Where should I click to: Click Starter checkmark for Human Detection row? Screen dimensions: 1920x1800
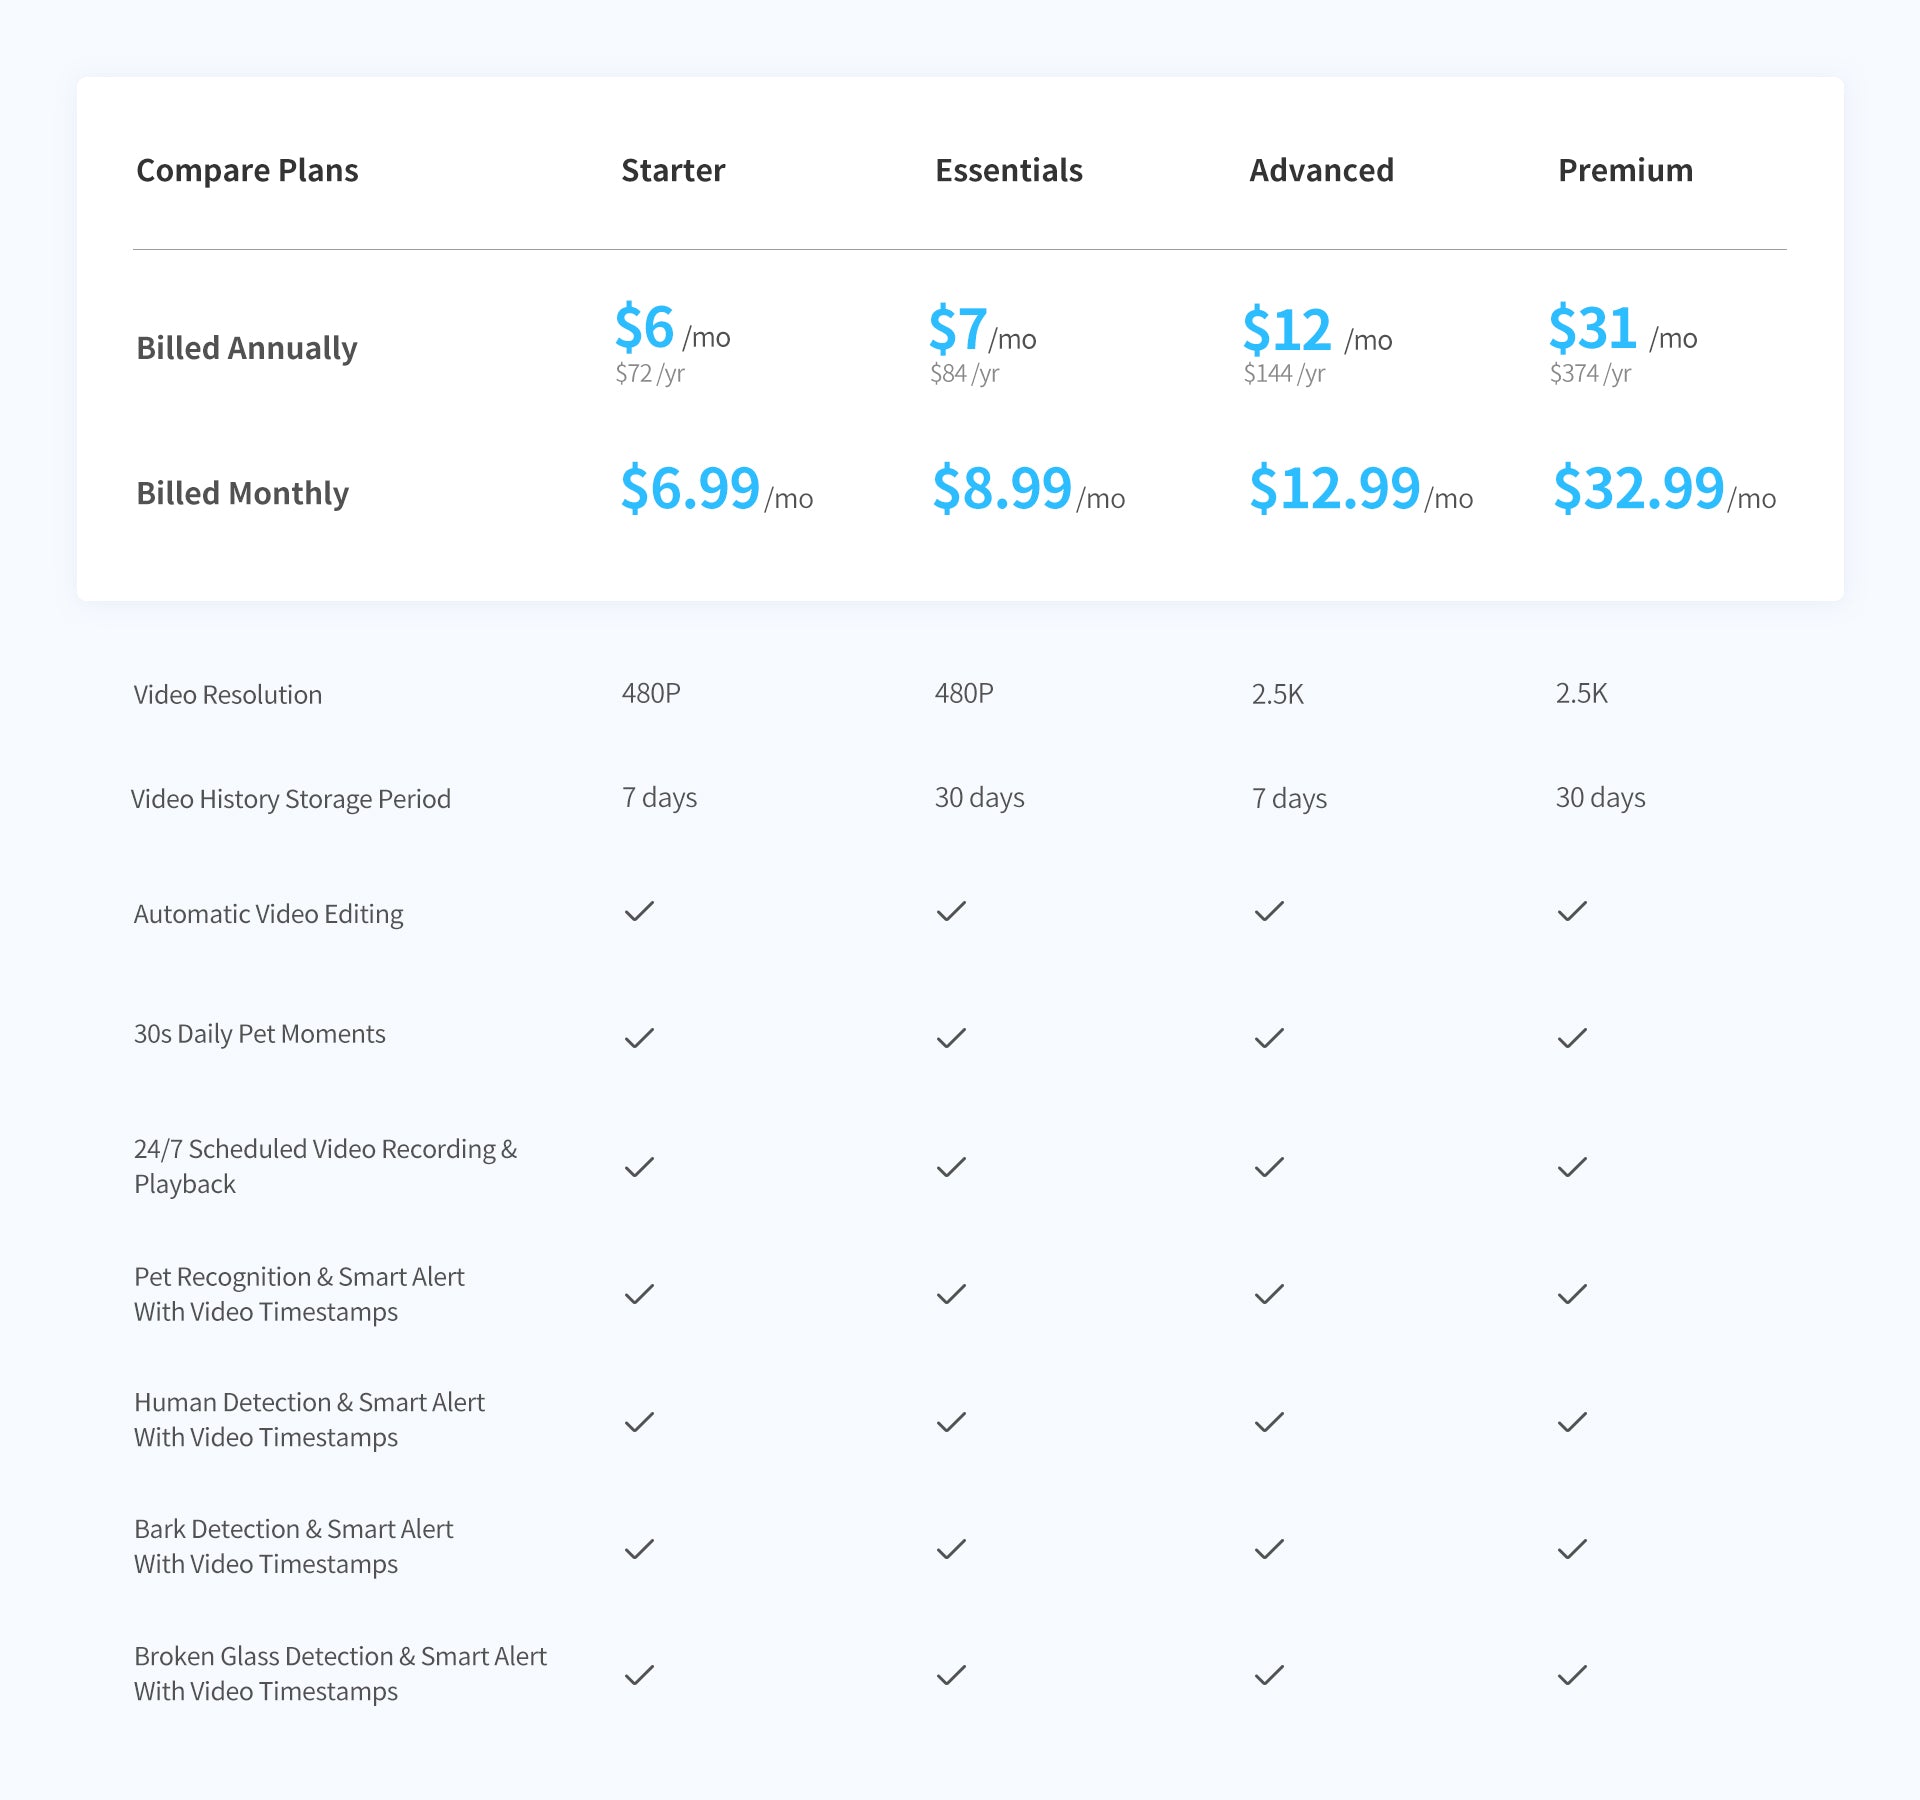tap(639, 1421)
